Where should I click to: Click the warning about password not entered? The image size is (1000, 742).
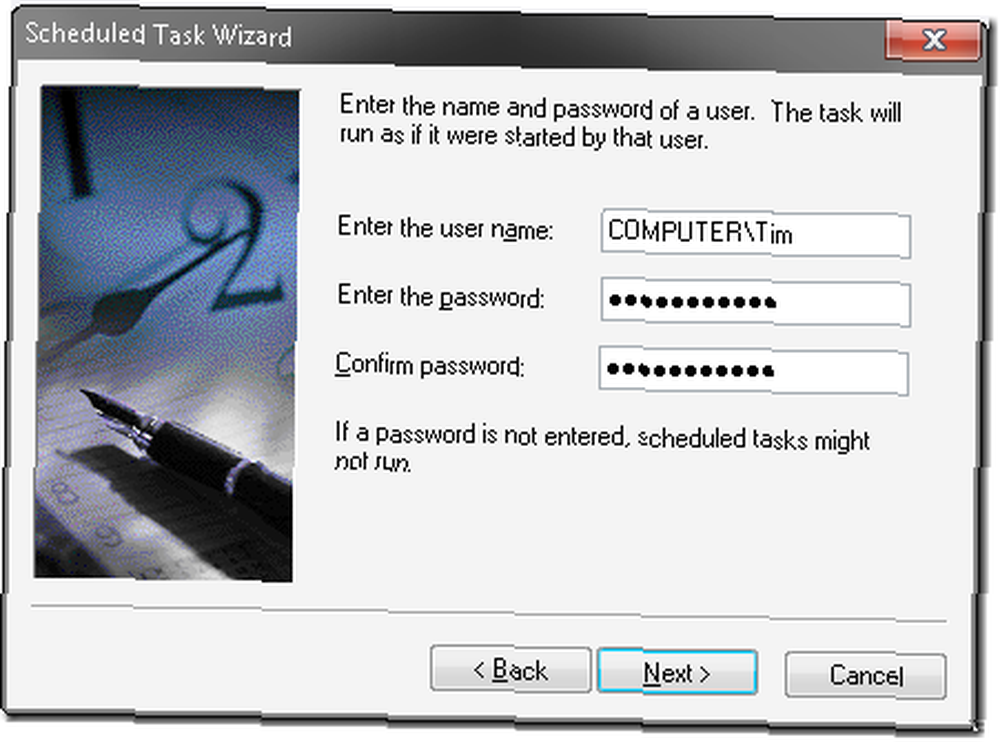pos(602,448)
